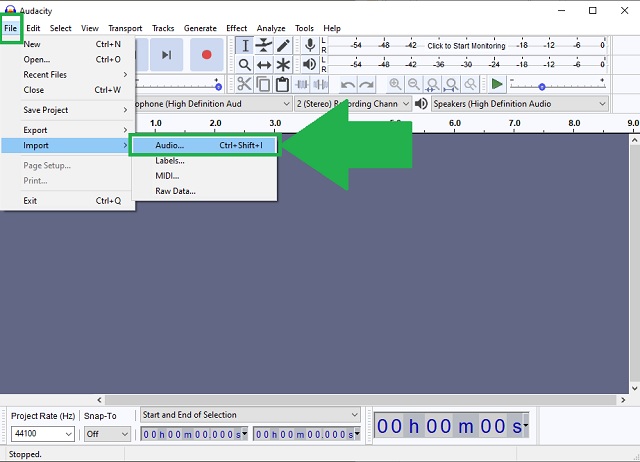
Task: Click the green Play-at-Speed button
Action: pyautogui.click(x=497, y=84)
